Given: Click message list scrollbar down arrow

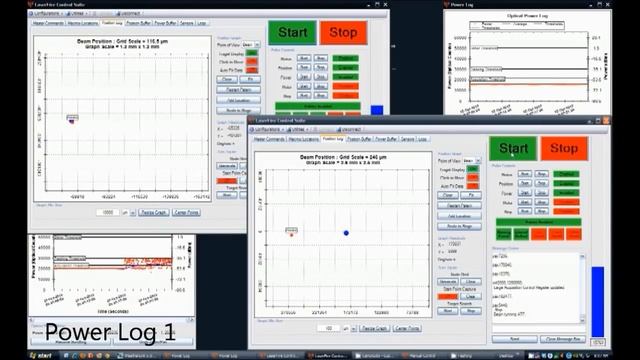Looking at the screenshot, I should pyautogui.click(x=582, y=320).
